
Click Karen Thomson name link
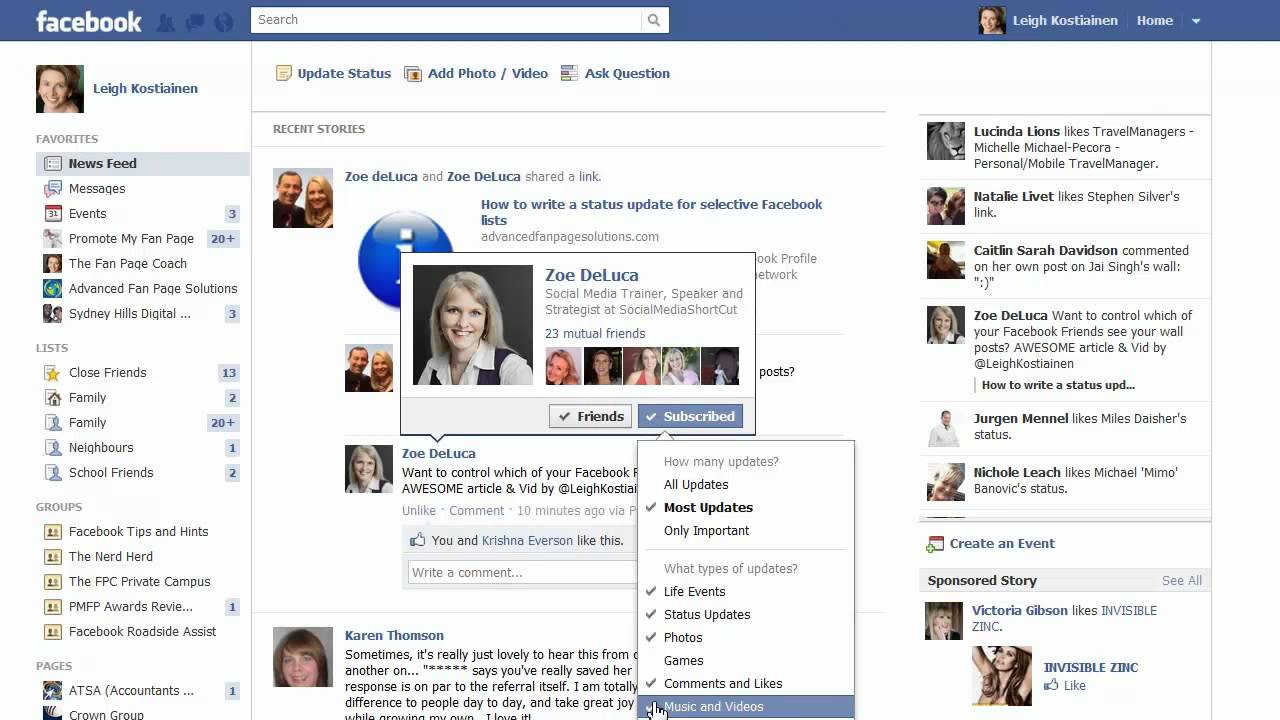[x=394, y=635]
